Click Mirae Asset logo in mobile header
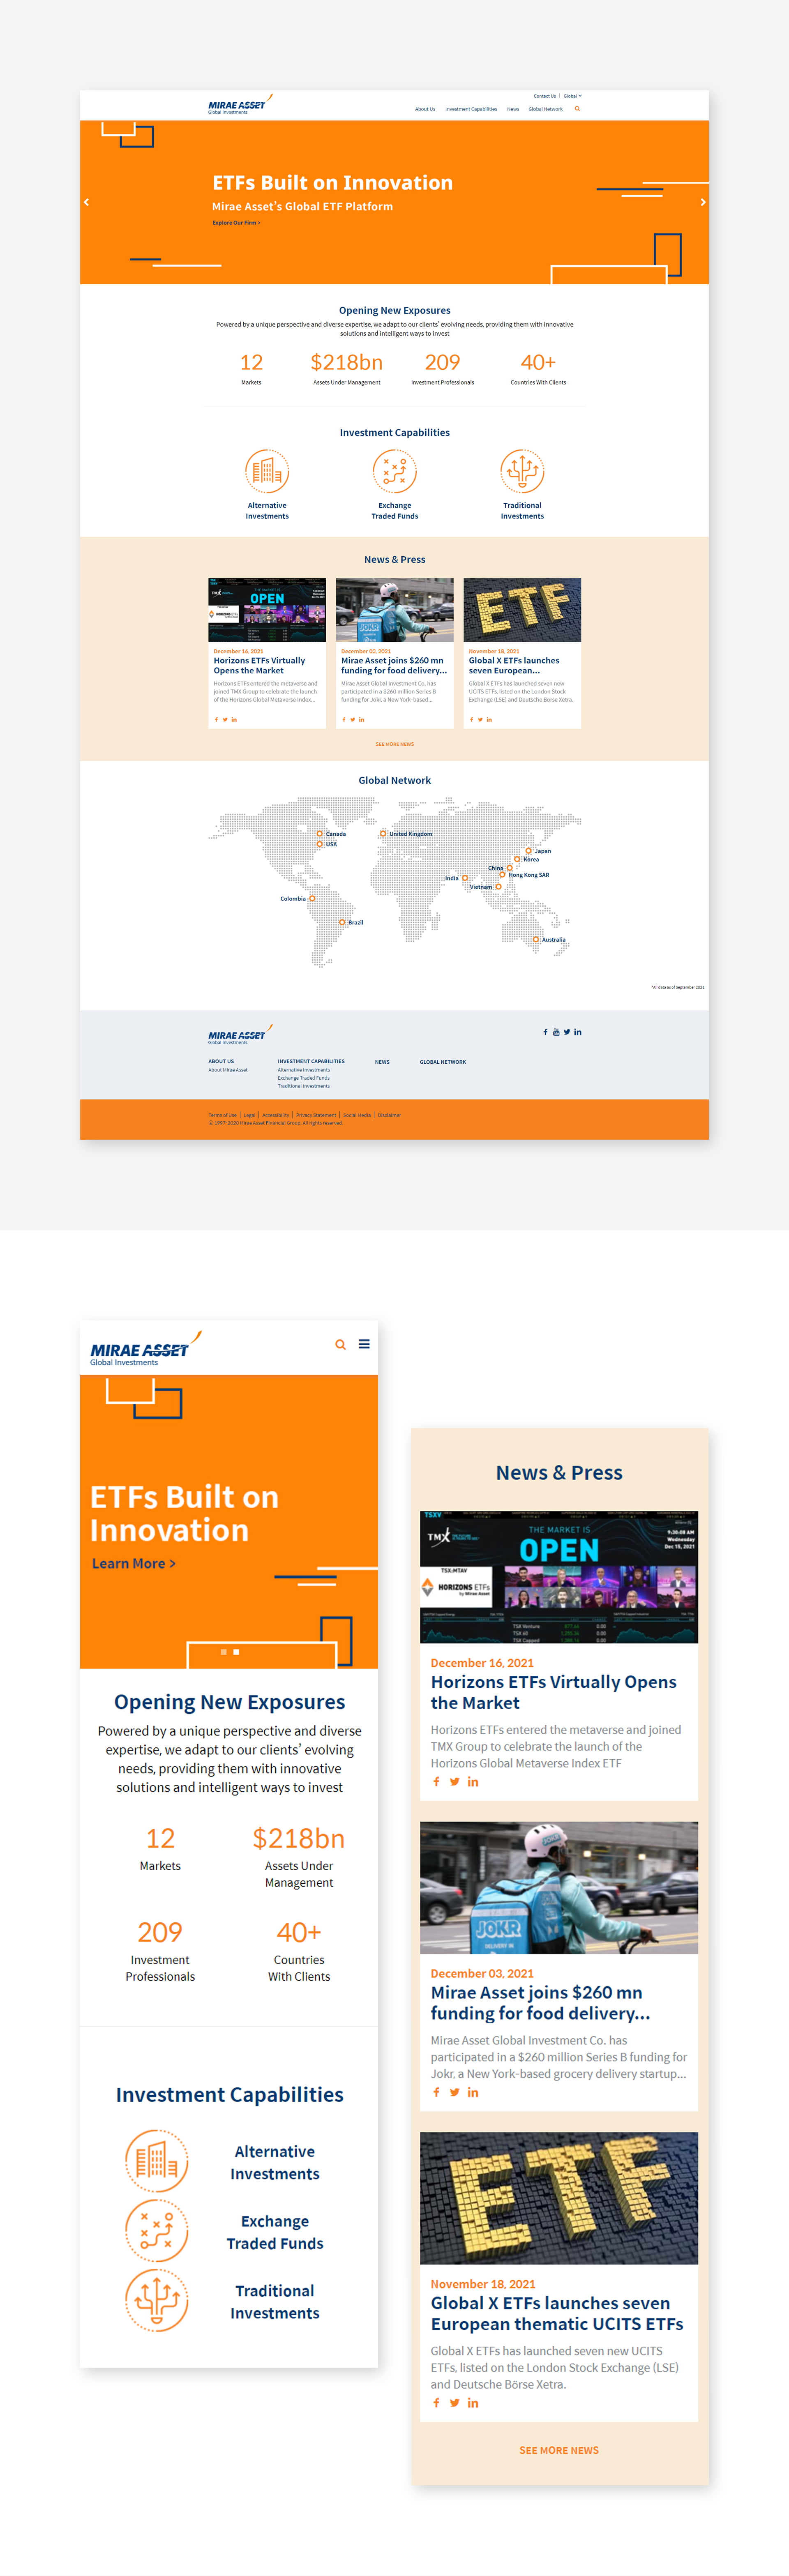This screenshot has height=2576, width=789. (146, 1349)
